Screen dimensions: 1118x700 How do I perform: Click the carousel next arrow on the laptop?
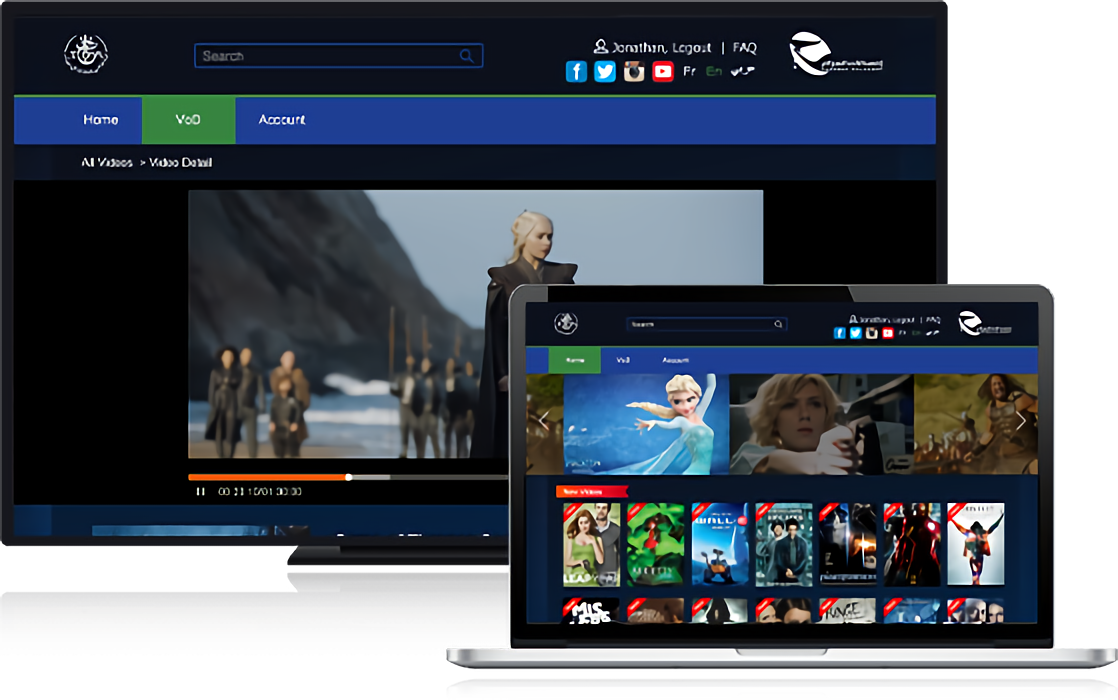coord(1020,421)
